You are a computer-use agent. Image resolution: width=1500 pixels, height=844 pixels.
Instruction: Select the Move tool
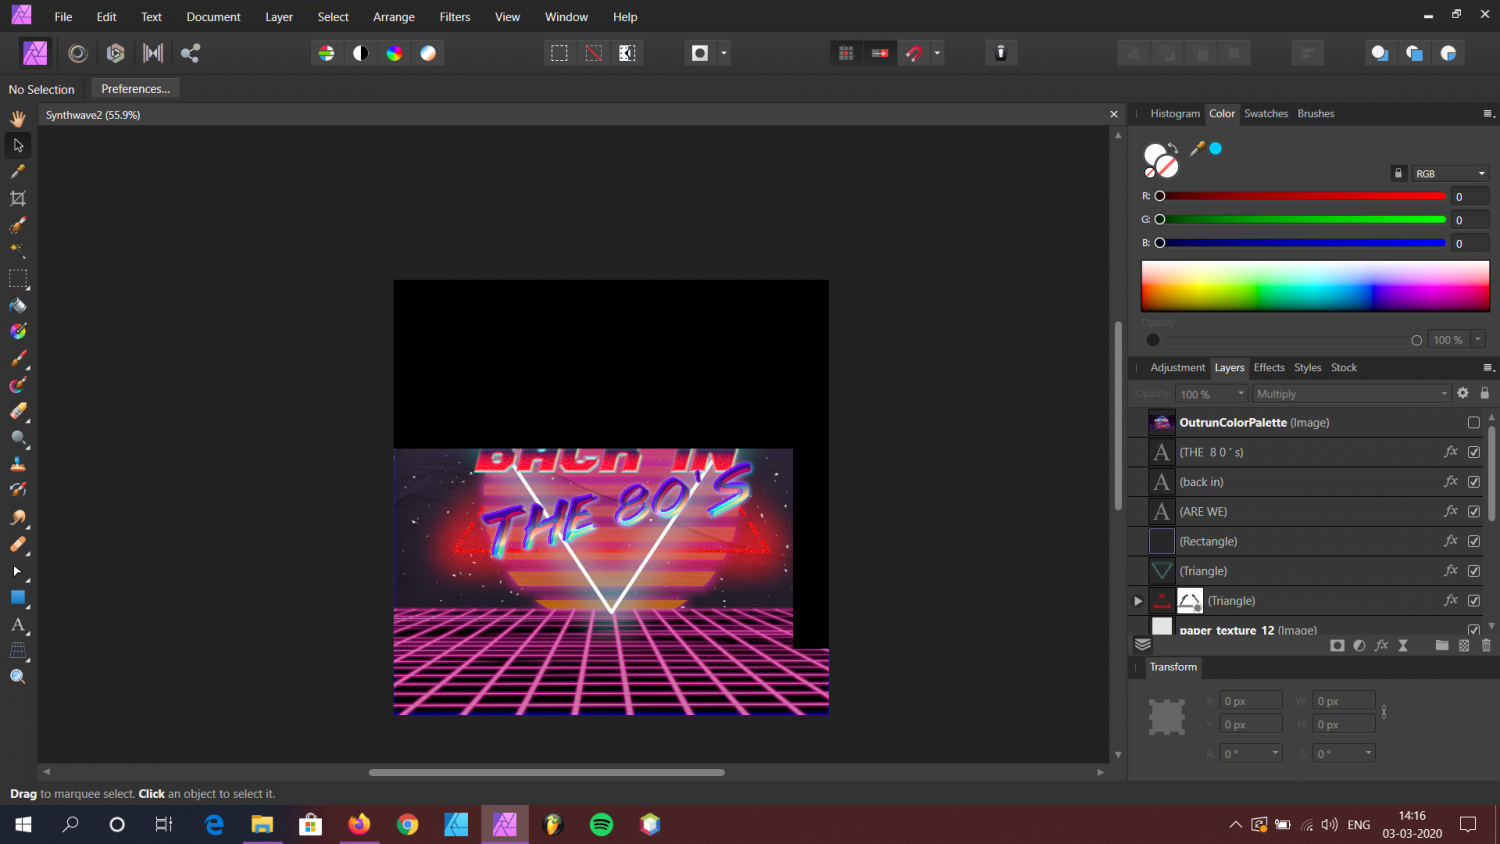point(17,145)
